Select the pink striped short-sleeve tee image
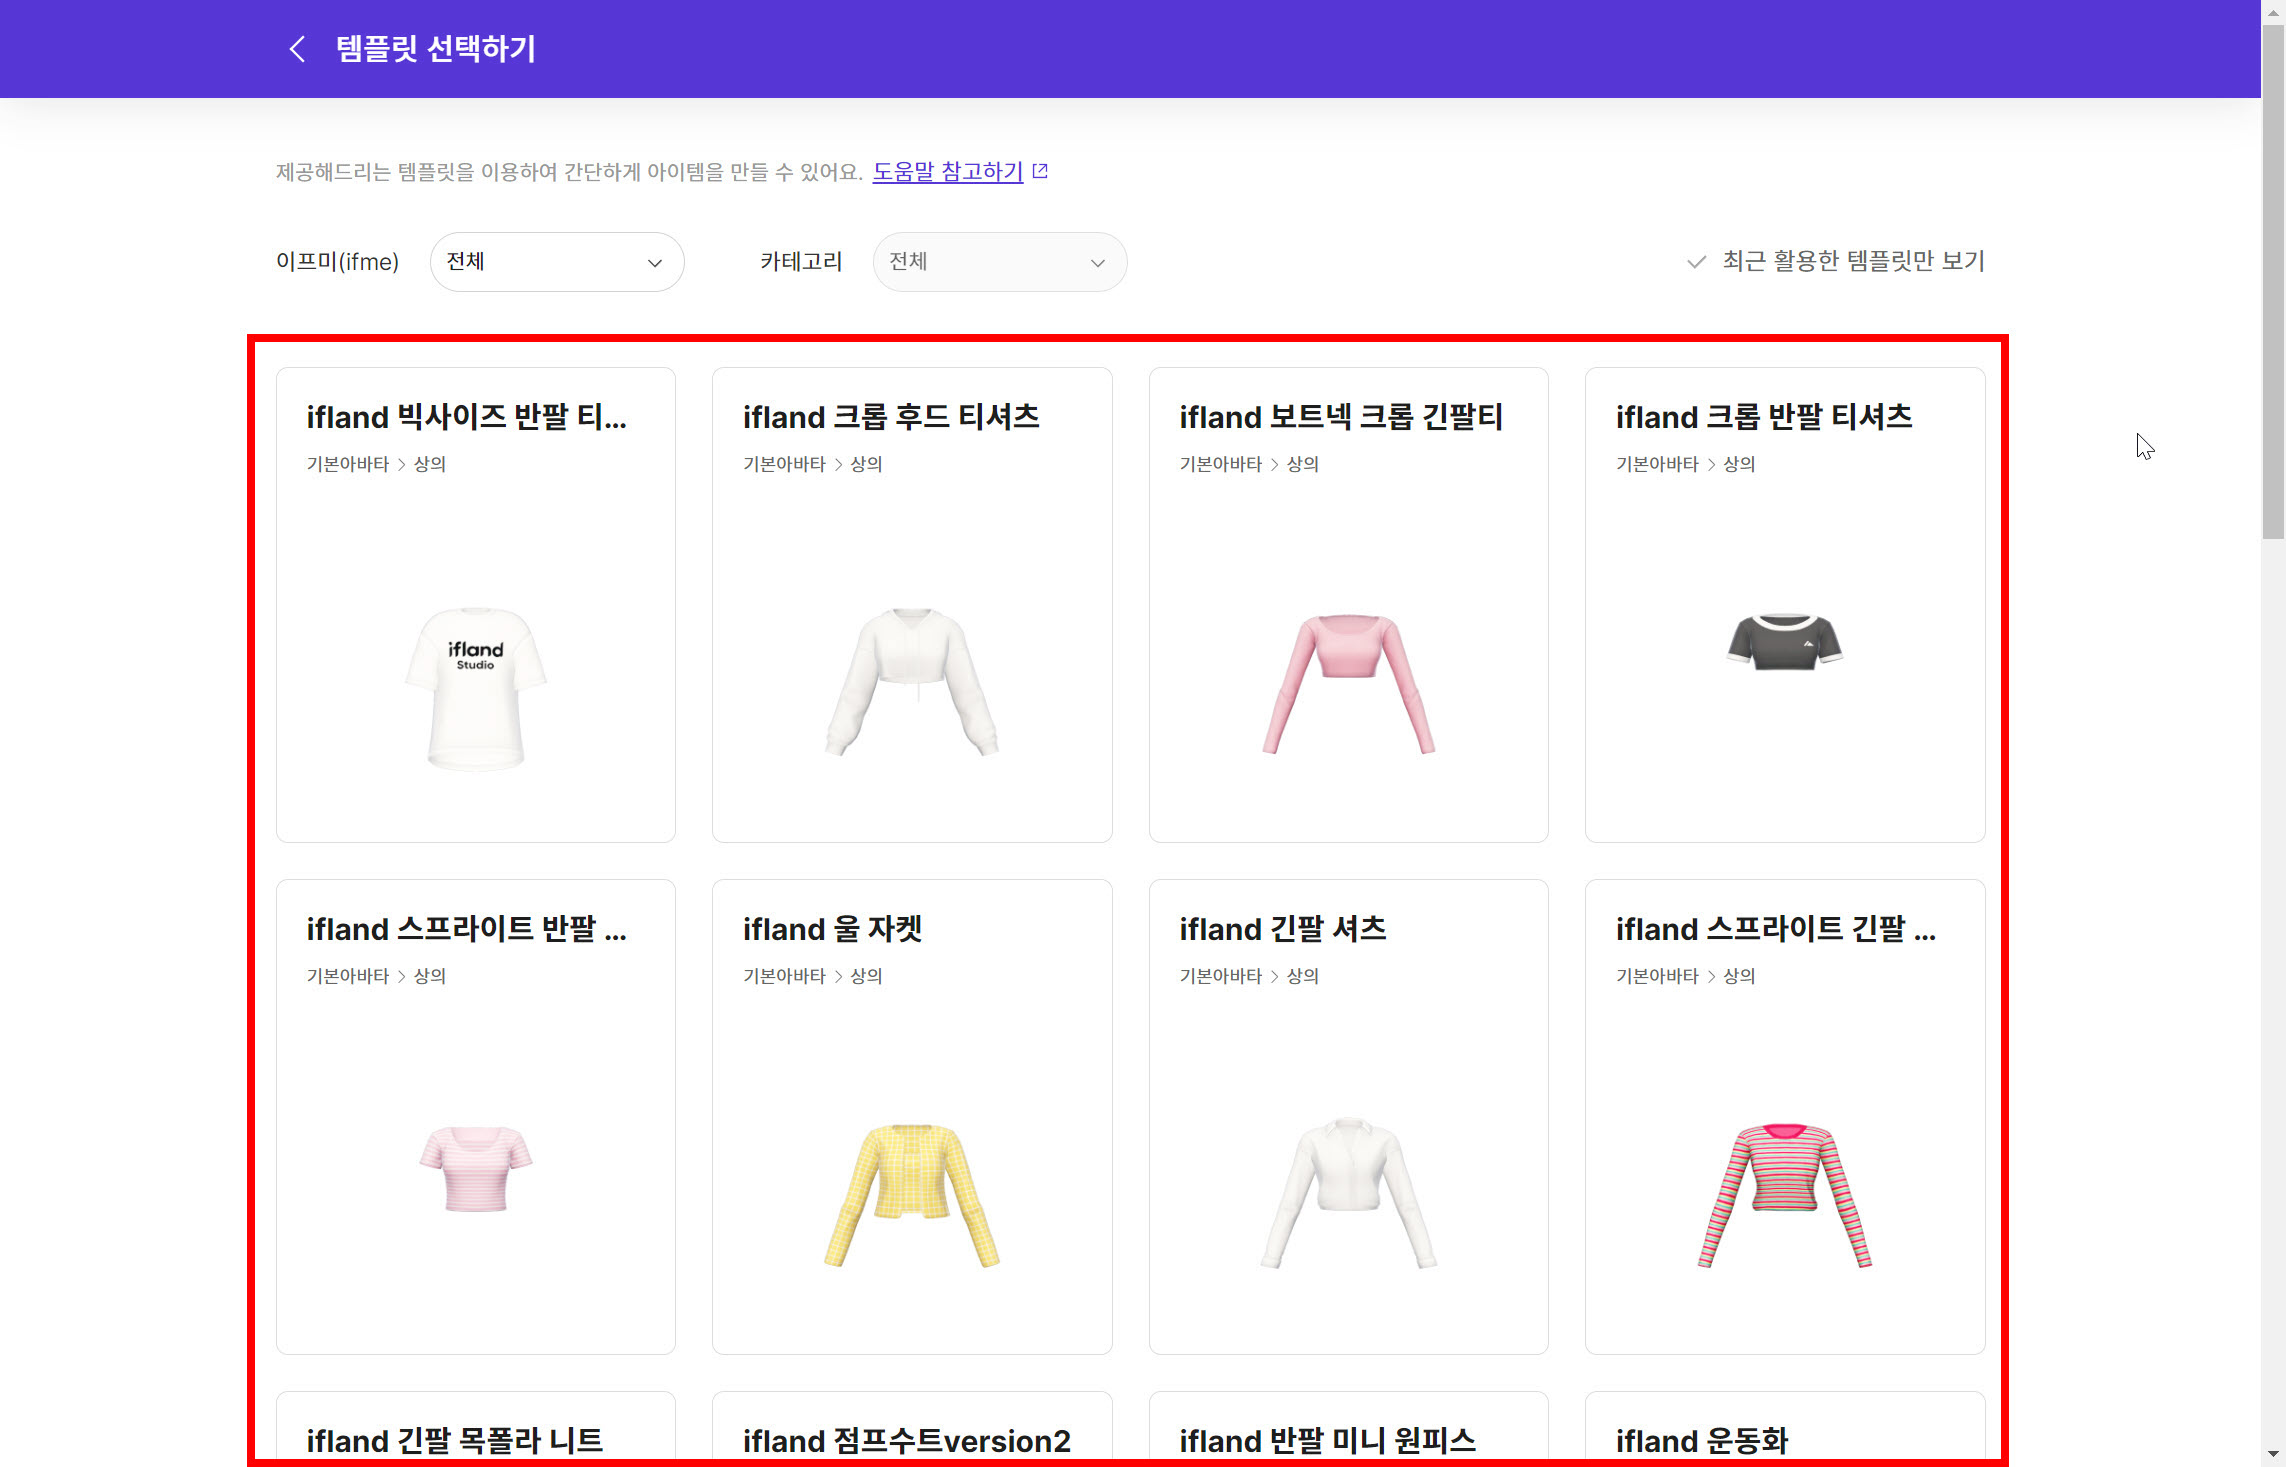This screenshot has width=2286, height=1467. pyautogui.click(x=475, y=1168)
